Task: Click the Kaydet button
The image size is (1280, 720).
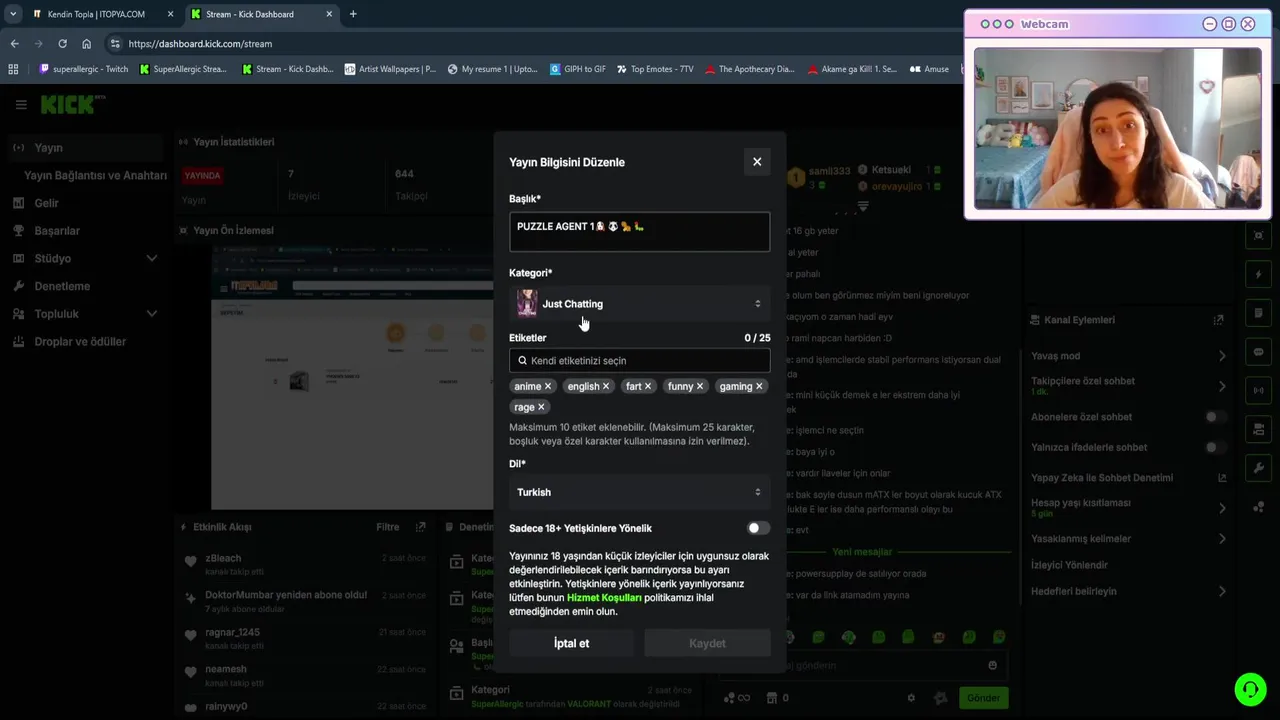Action: click(x=707, y=643)
